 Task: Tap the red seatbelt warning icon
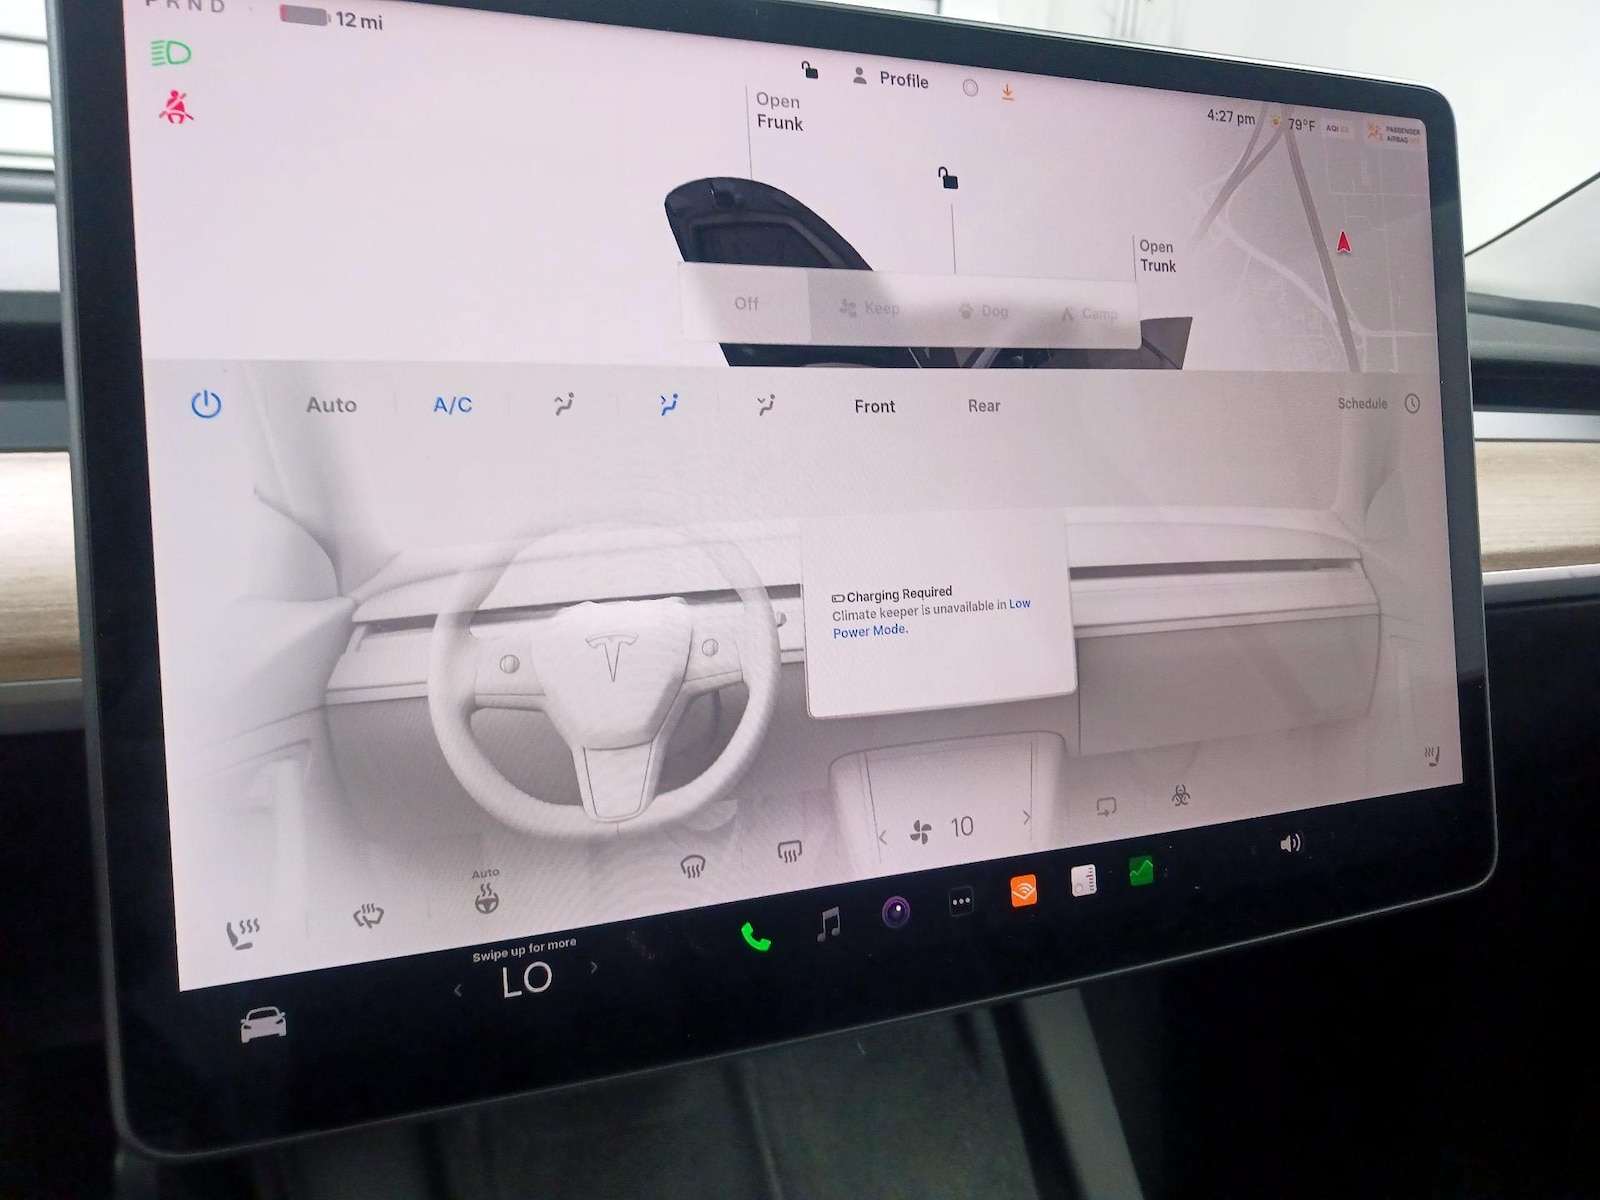coord(176,106)
